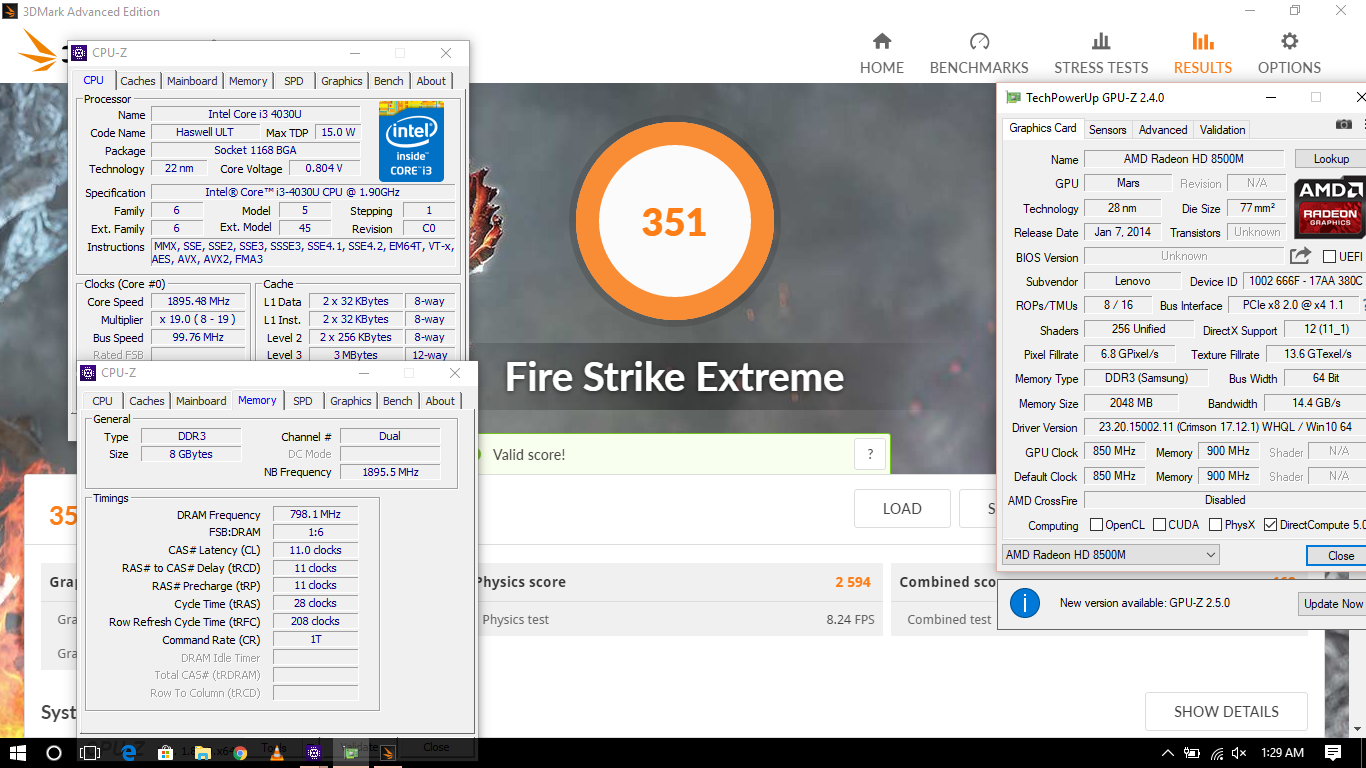Click taskbar clock showing 1:29 AM
Screen dimensions: 1366x768
(x=1282, y=753)
